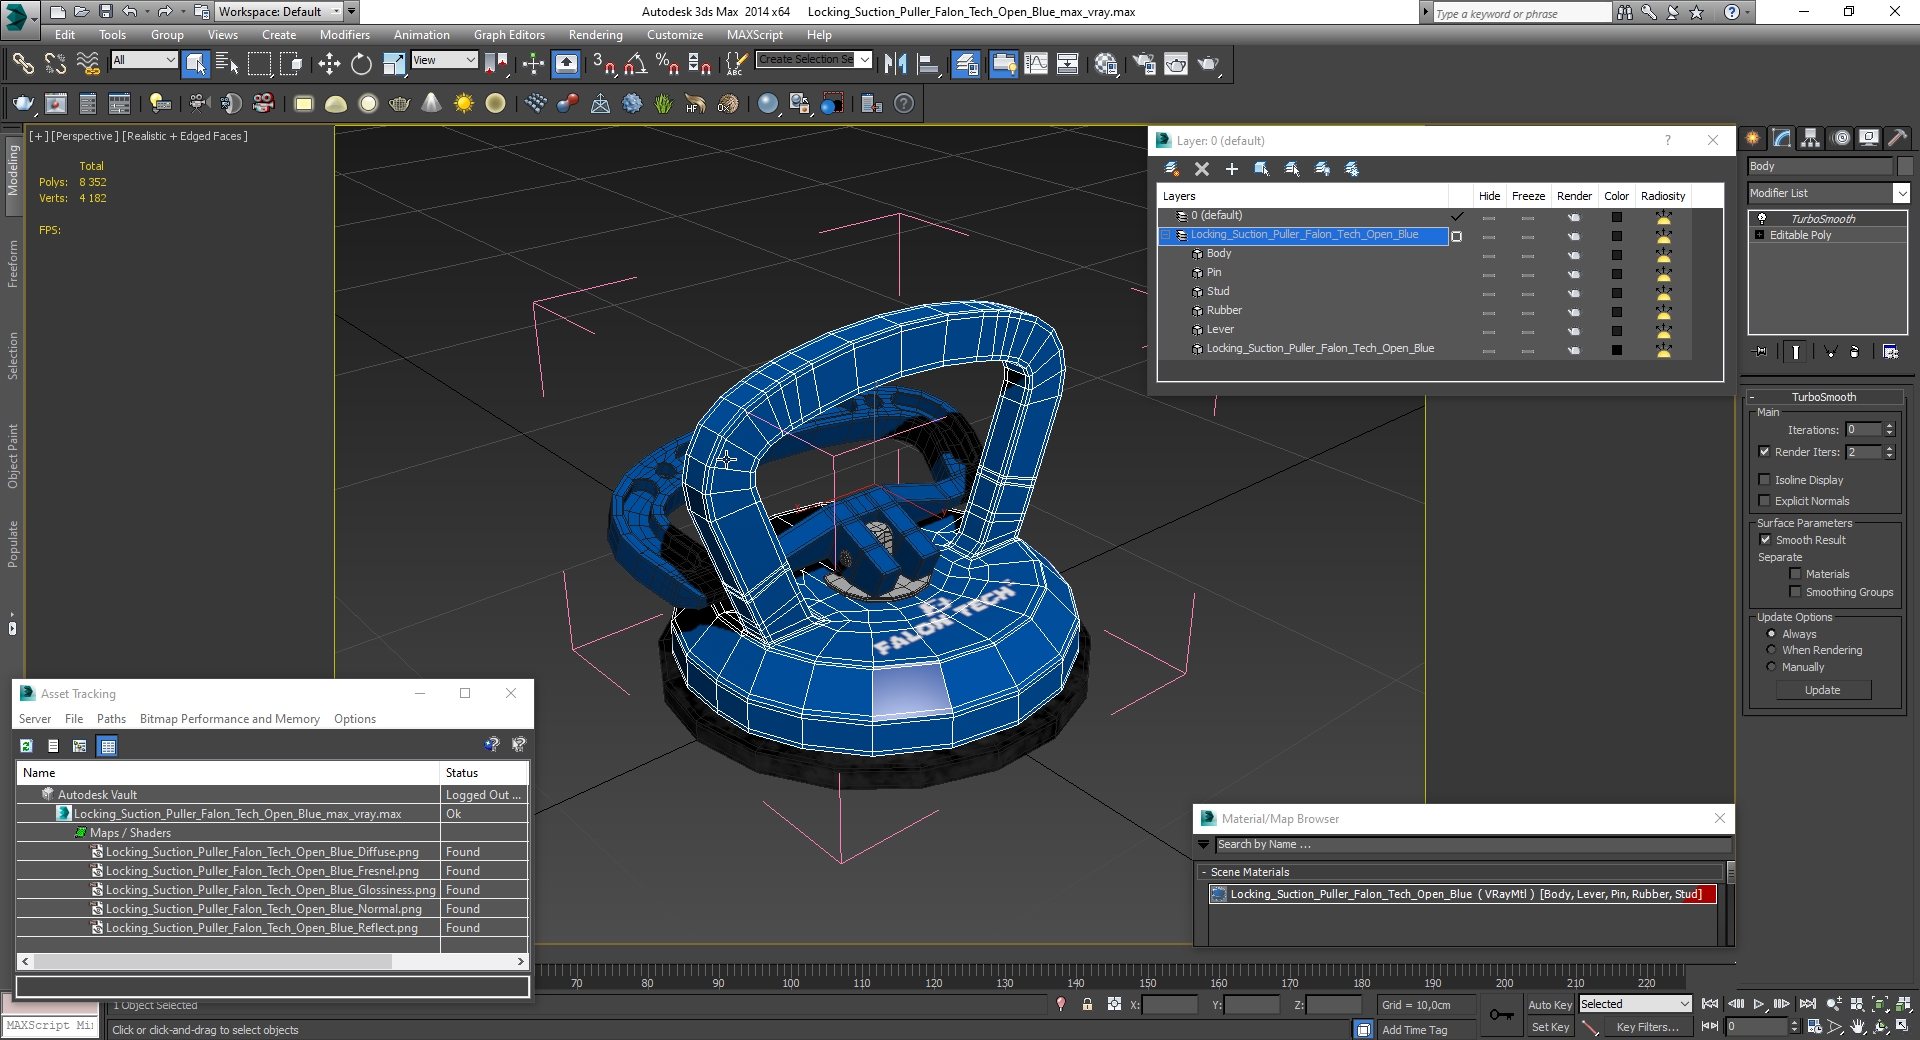This screenshot has width=1920, height=1040.
Task: Open the Modifier List dropdown
Action: [x=1828, y=193]
